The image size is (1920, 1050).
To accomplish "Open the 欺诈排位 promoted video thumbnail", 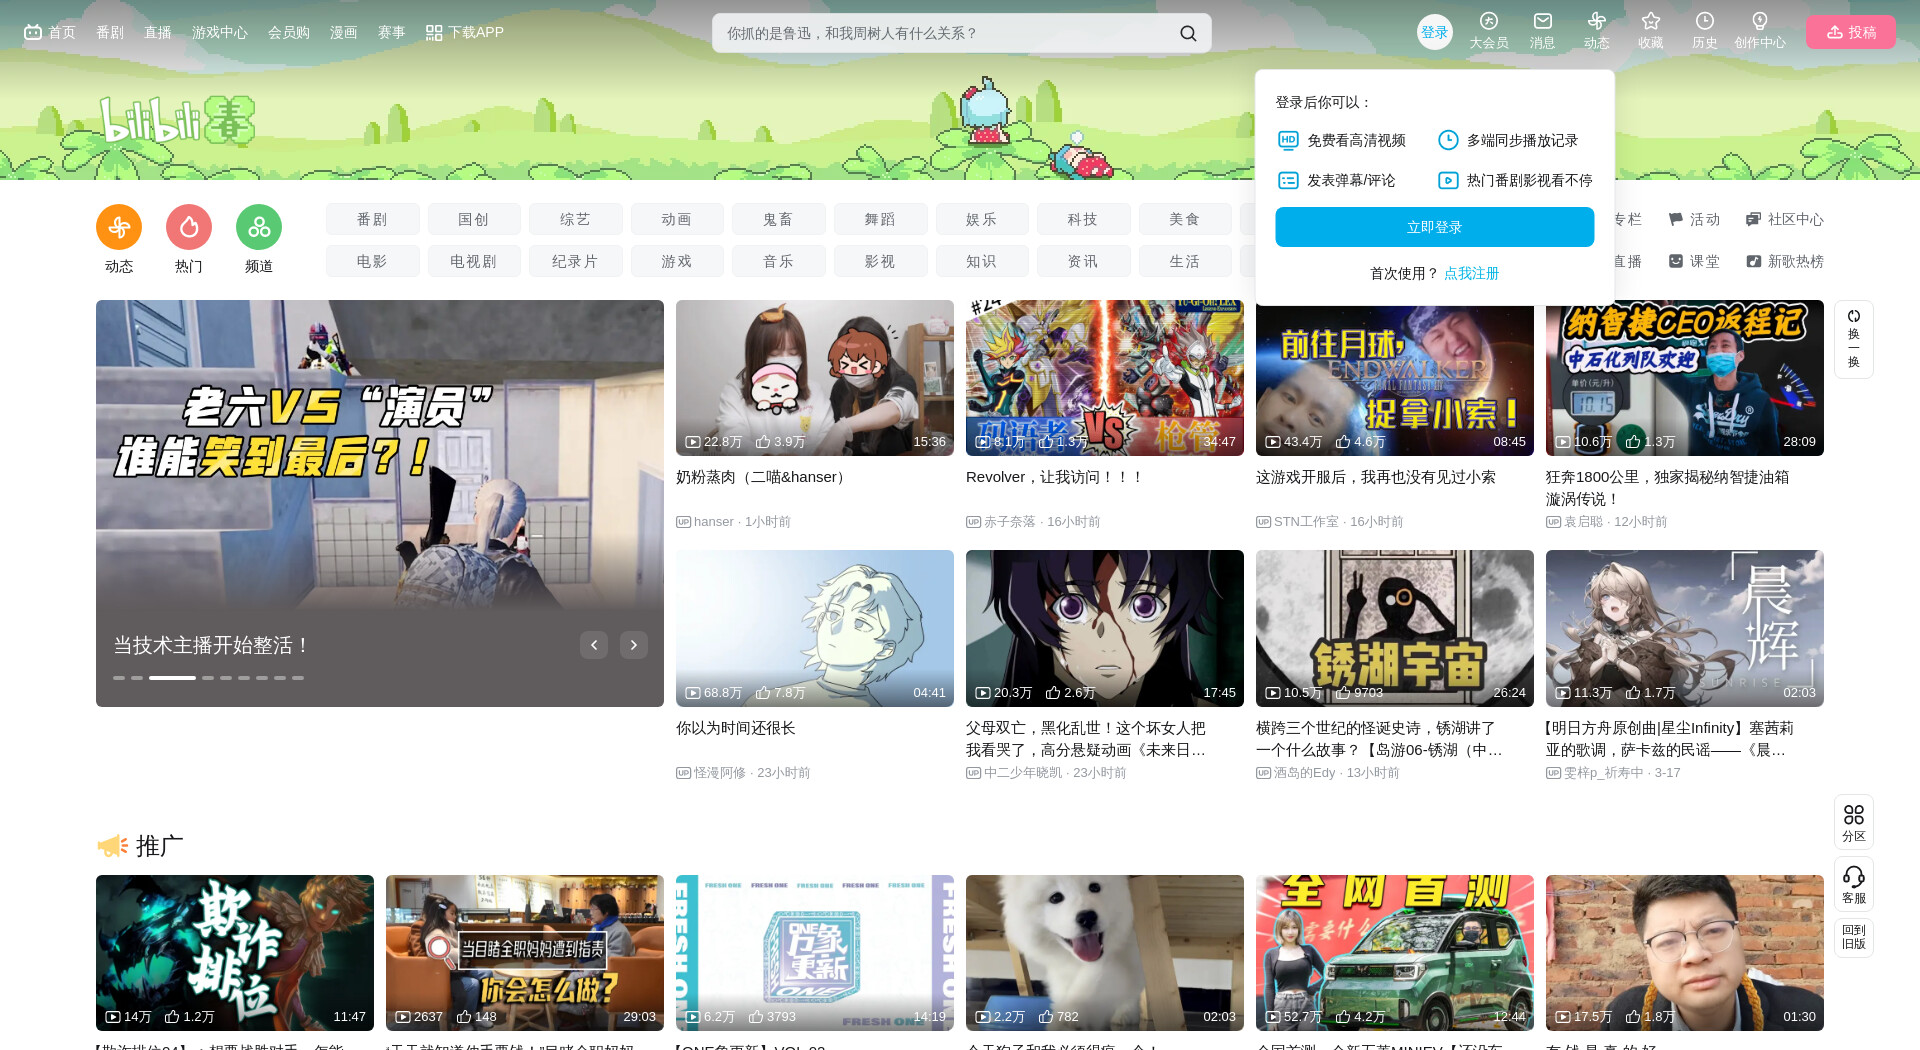I will click(235, 953).
